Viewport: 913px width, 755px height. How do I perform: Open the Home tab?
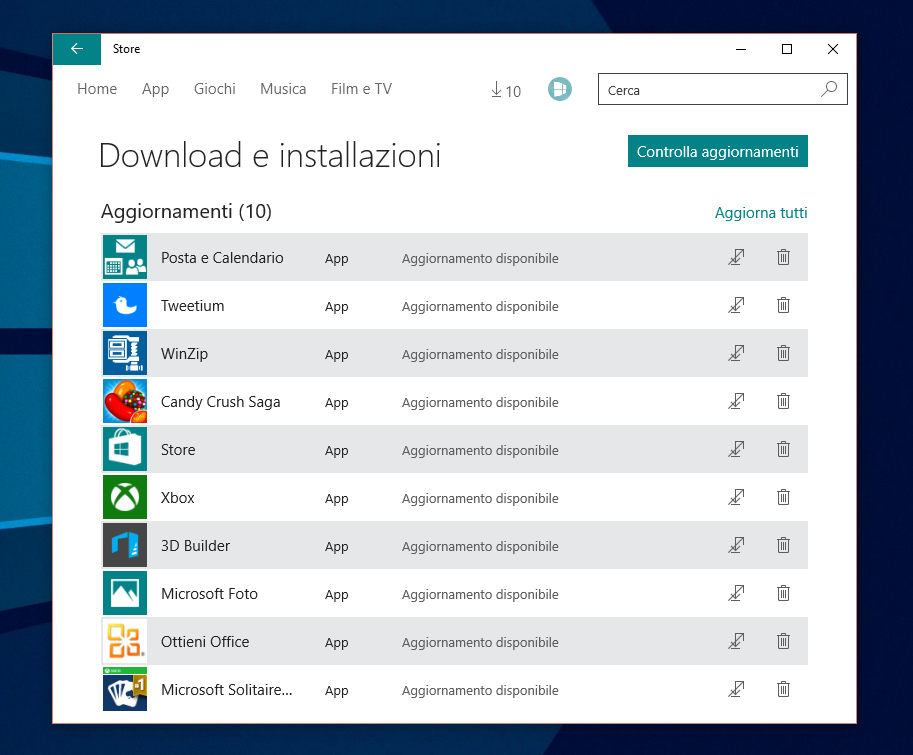pyautogui.click(x=97, y=88)
